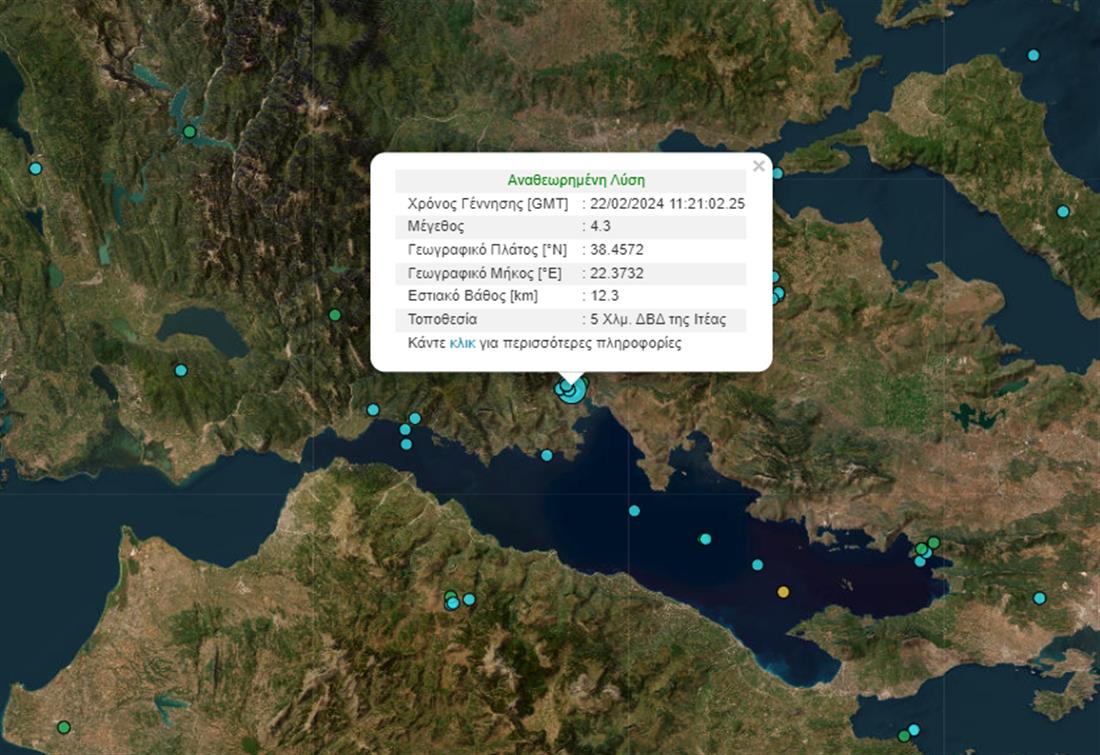Click the green marker in southwest Peloponnese corner

click(64, 727)
